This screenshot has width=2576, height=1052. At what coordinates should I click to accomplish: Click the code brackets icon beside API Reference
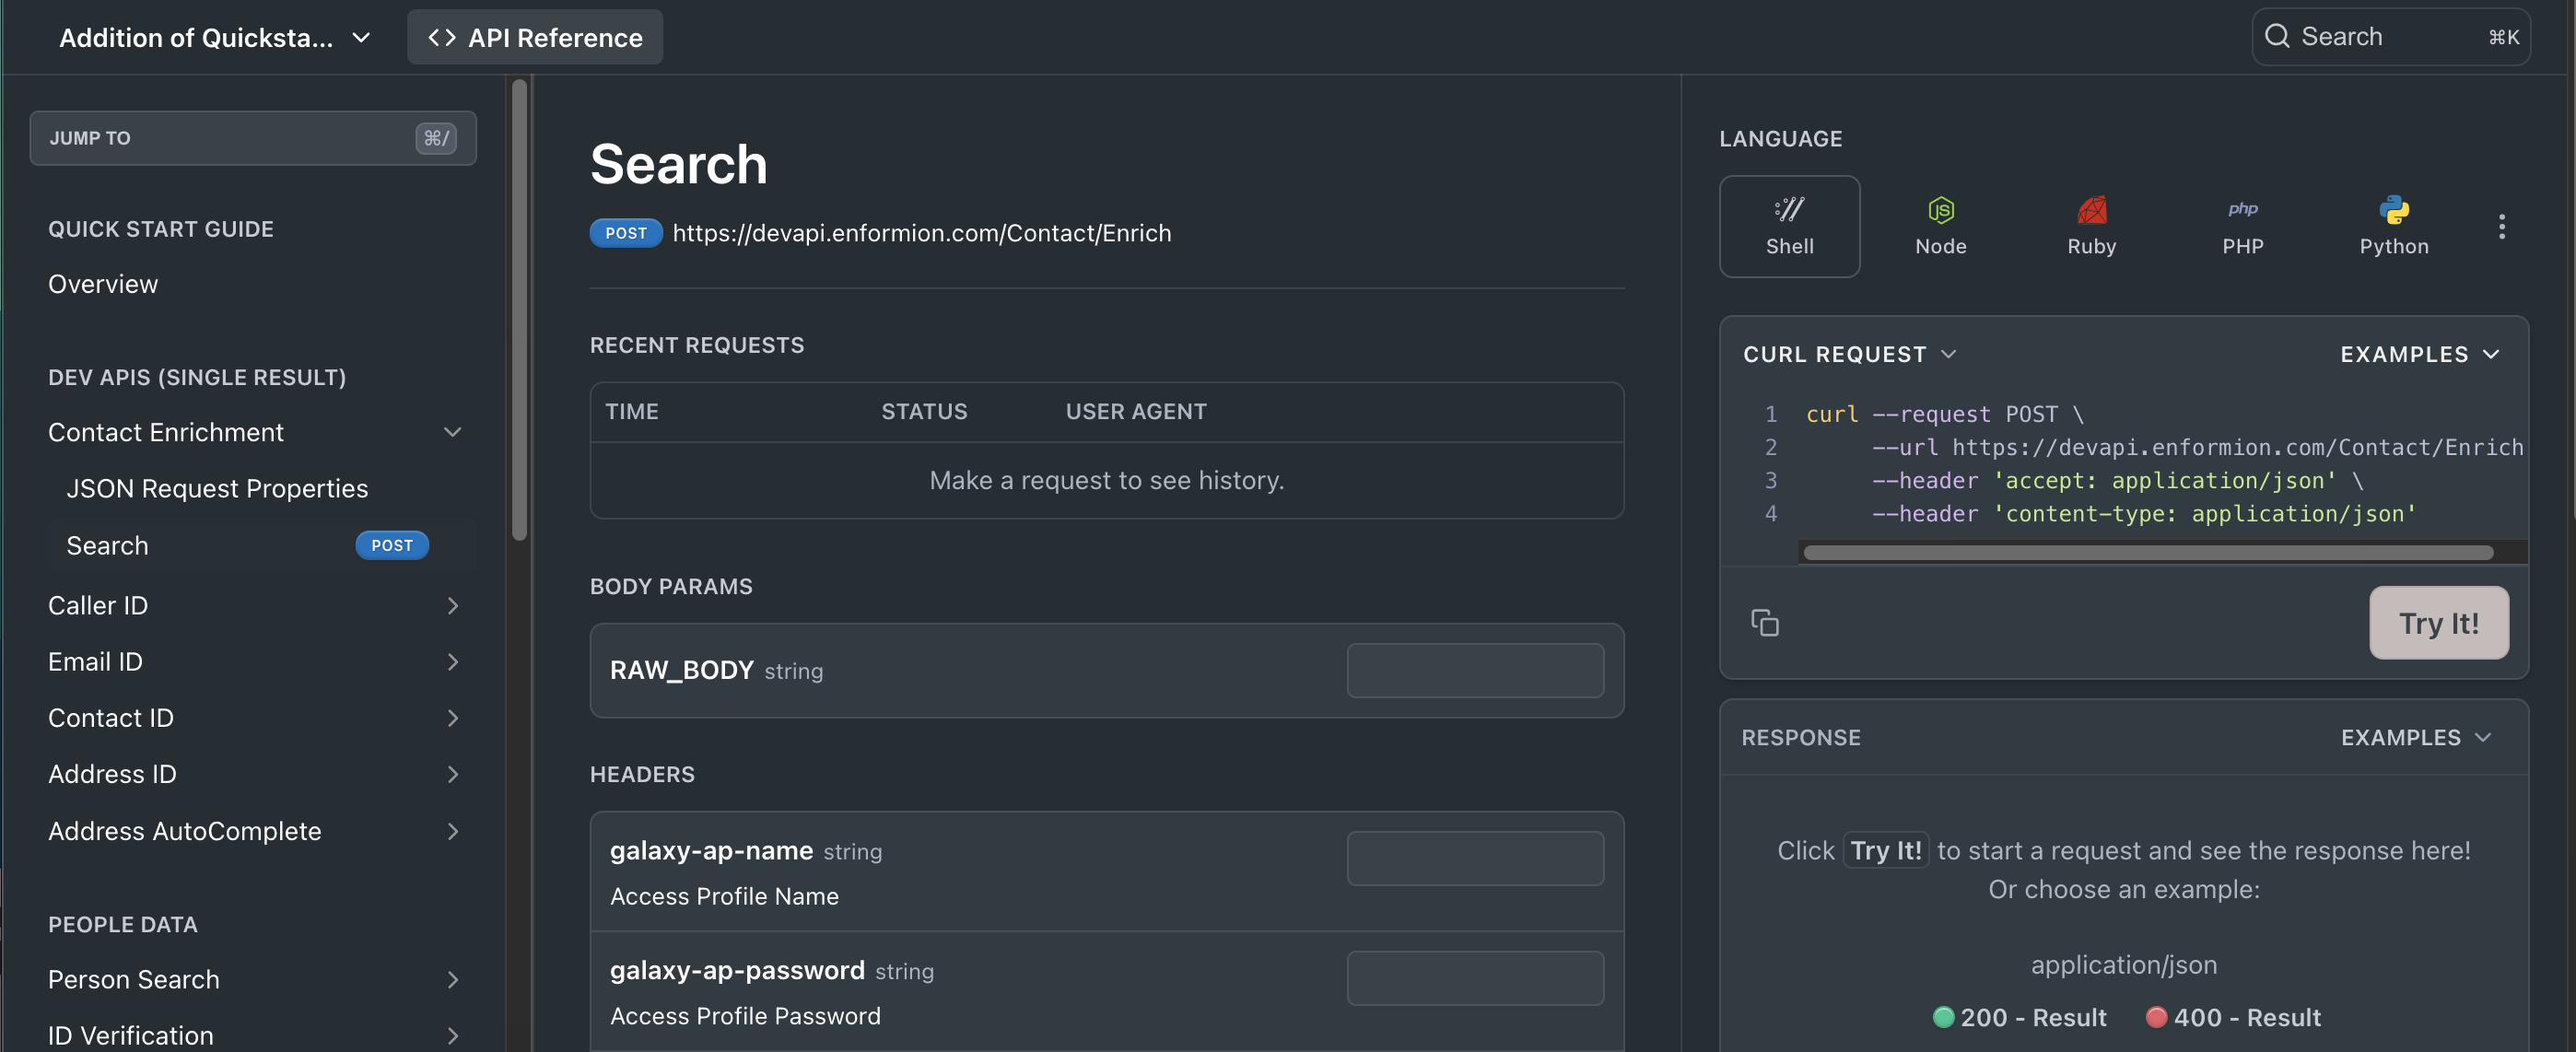(441, 37)
